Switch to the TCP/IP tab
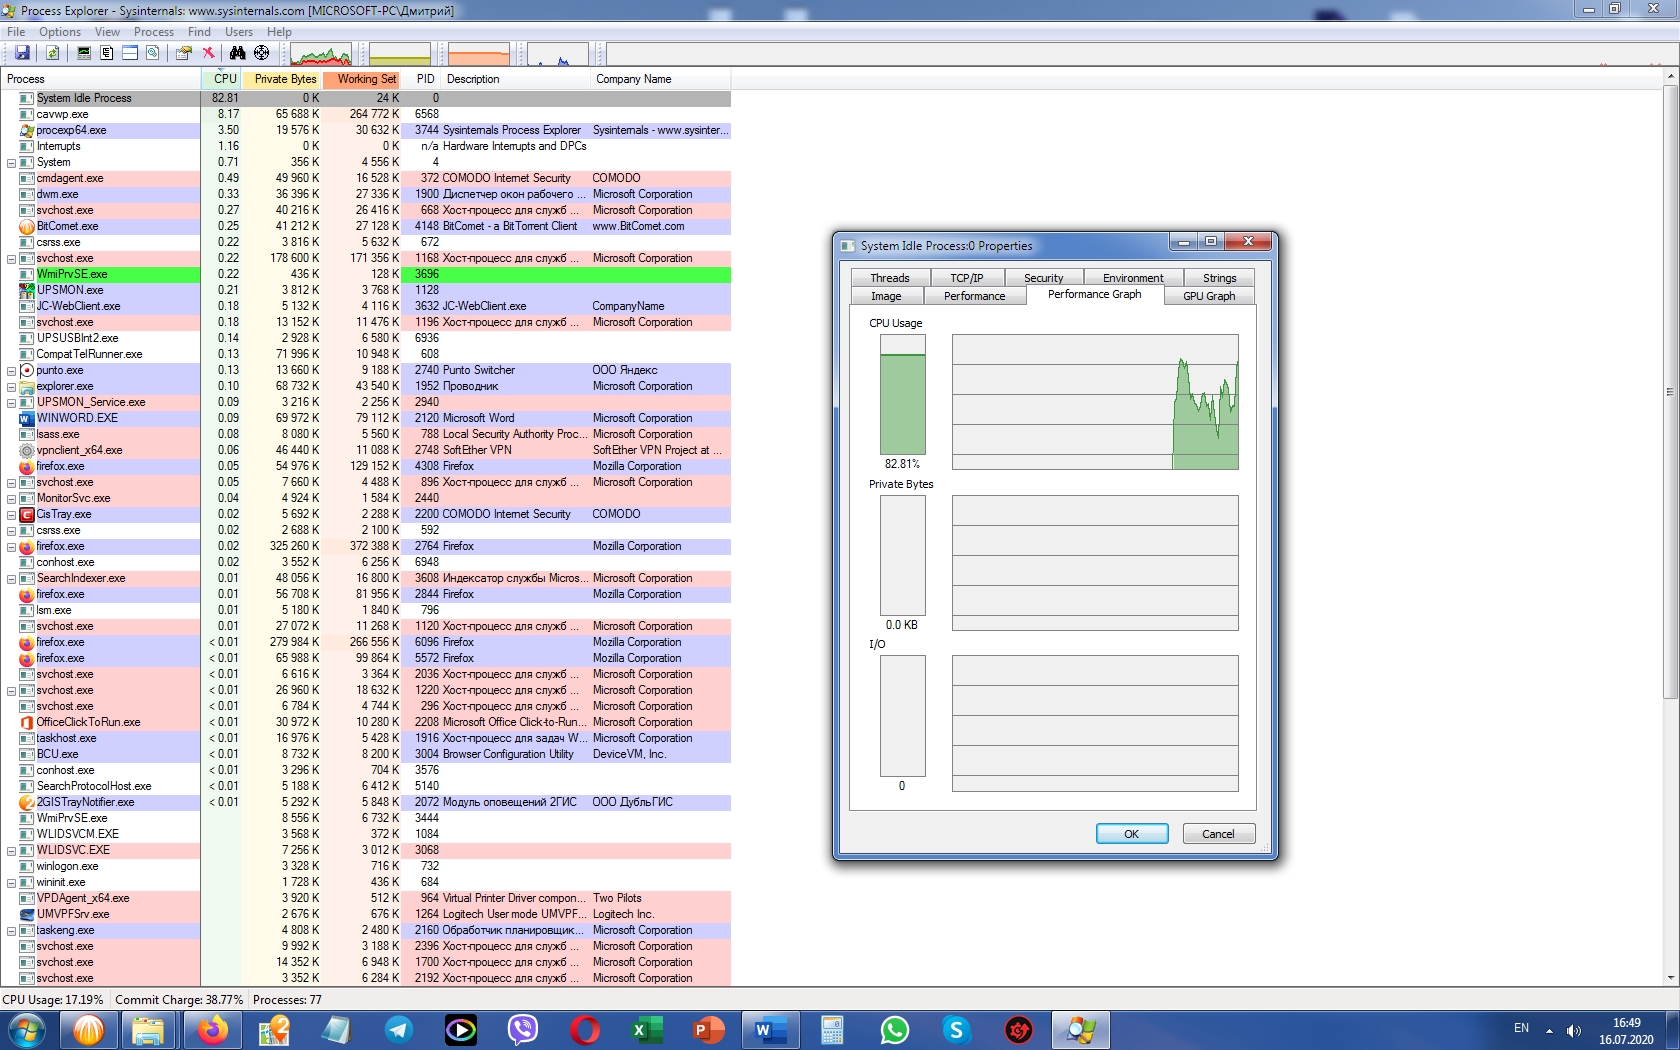This screenshot has width=1680, height=1050. pyautogui.click(x=966, y=278)
